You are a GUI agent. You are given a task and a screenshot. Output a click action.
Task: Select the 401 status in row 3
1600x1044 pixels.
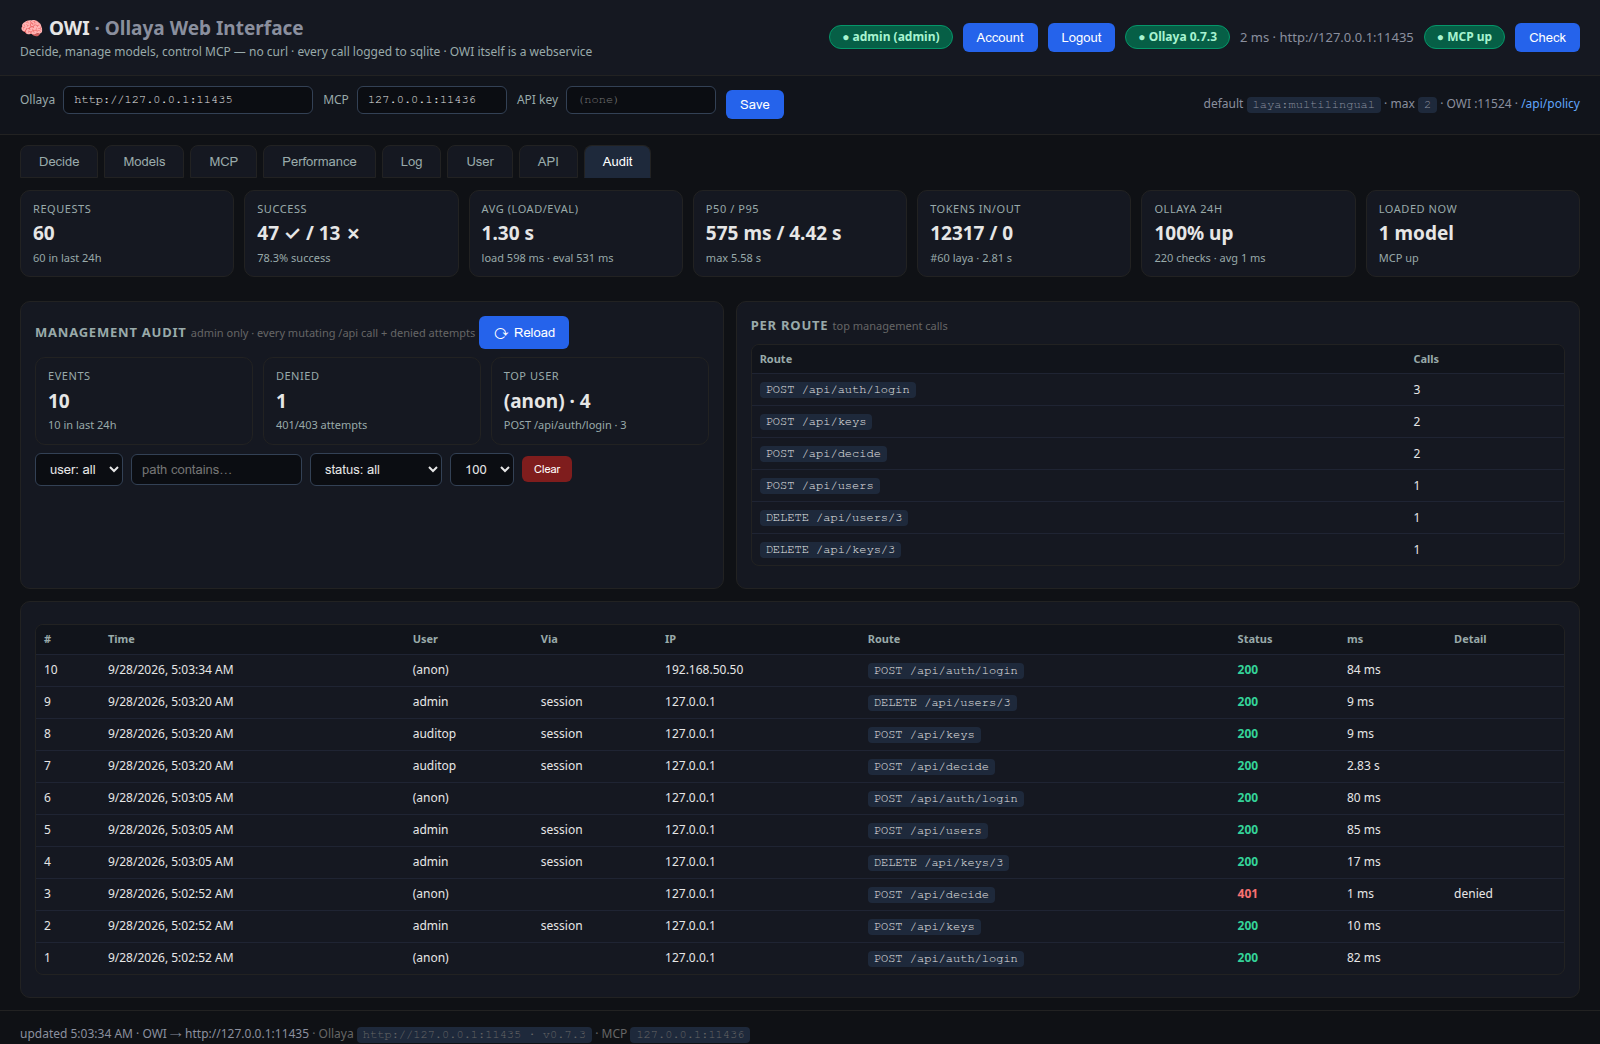coord(1247,894)
